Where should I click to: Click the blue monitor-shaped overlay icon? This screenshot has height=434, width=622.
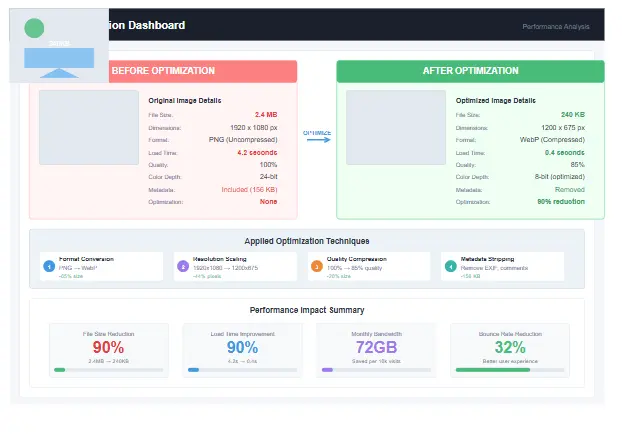point(59,62)
